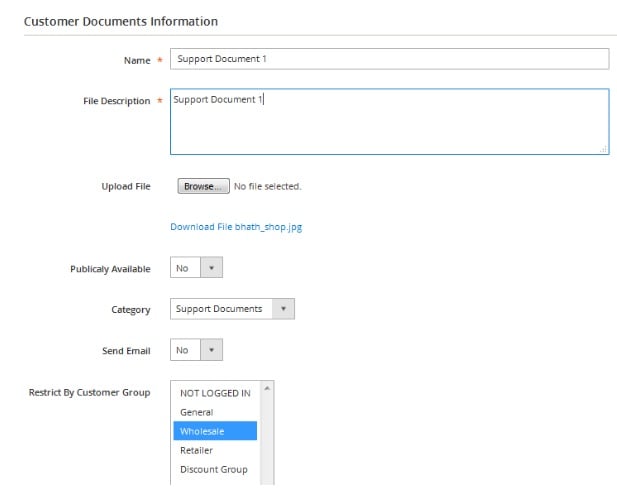Click the Upload File label
The height and width of the screenshot is (489, 617).
click(126, 186)
